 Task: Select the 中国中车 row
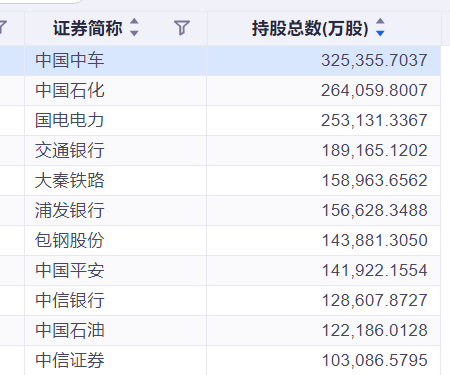tap(220, 60)
